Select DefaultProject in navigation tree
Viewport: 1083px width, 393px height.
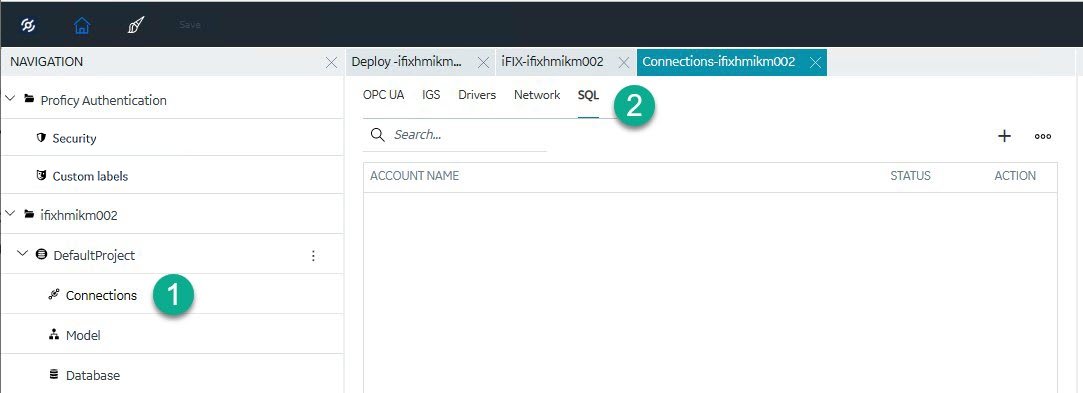[x=94, y=256]
